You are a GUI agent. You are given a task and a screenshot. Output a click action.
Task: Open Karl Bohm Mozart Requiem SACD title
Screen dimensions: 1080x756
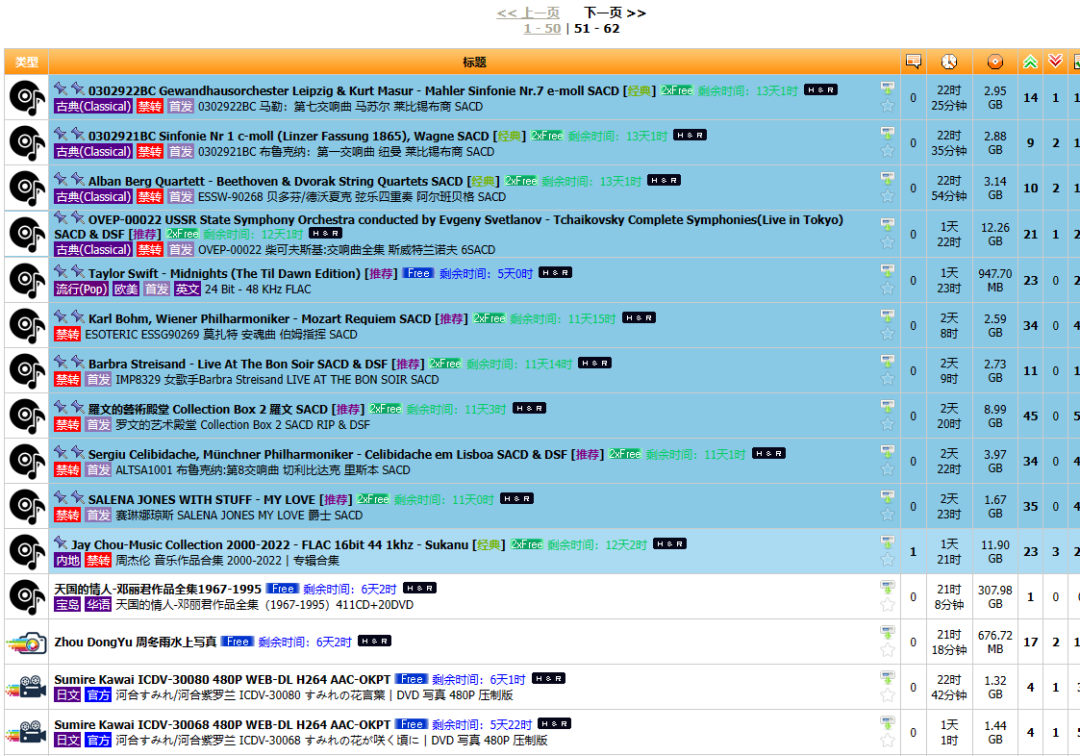click(260, 319)
